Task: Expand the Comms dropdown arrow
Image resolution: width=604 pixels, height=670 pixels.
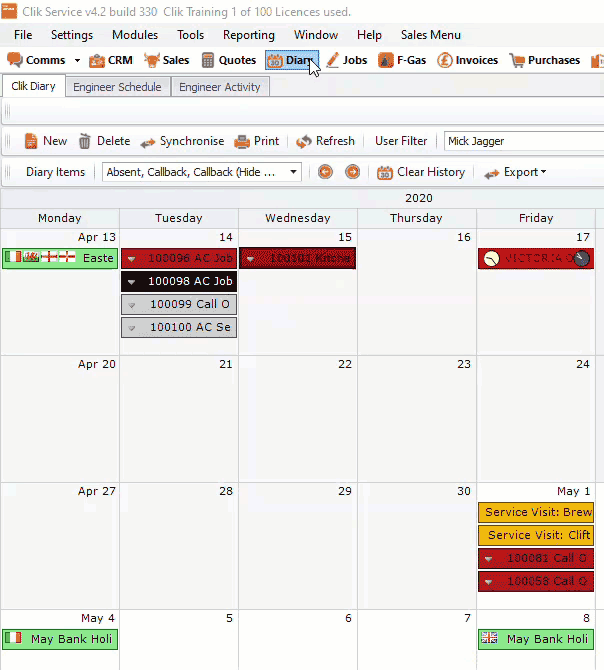Action: [77, 60]
